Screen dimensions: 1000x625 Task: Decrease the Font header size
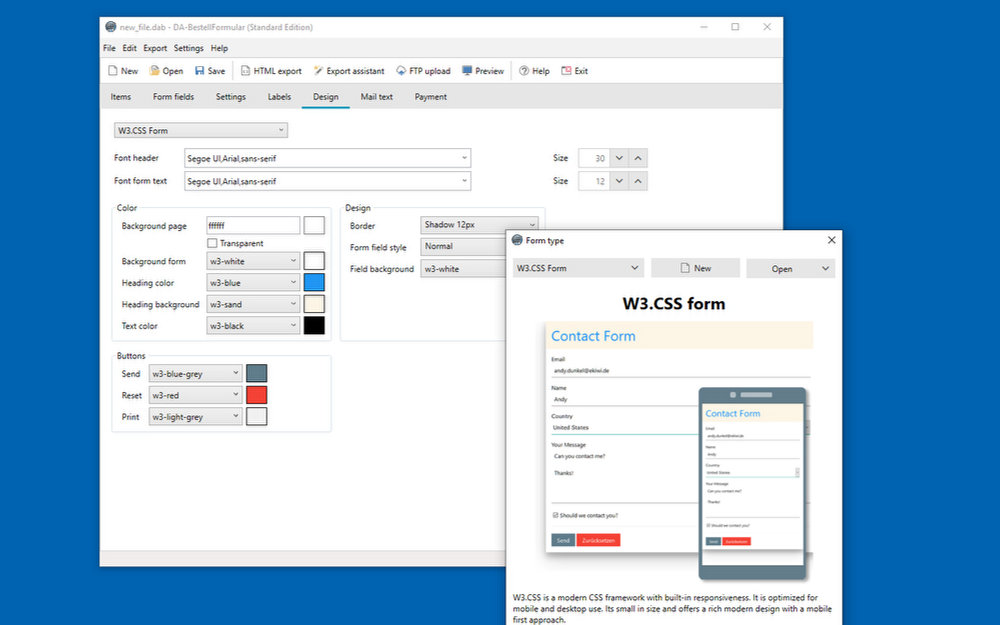(x=619, y=158)
